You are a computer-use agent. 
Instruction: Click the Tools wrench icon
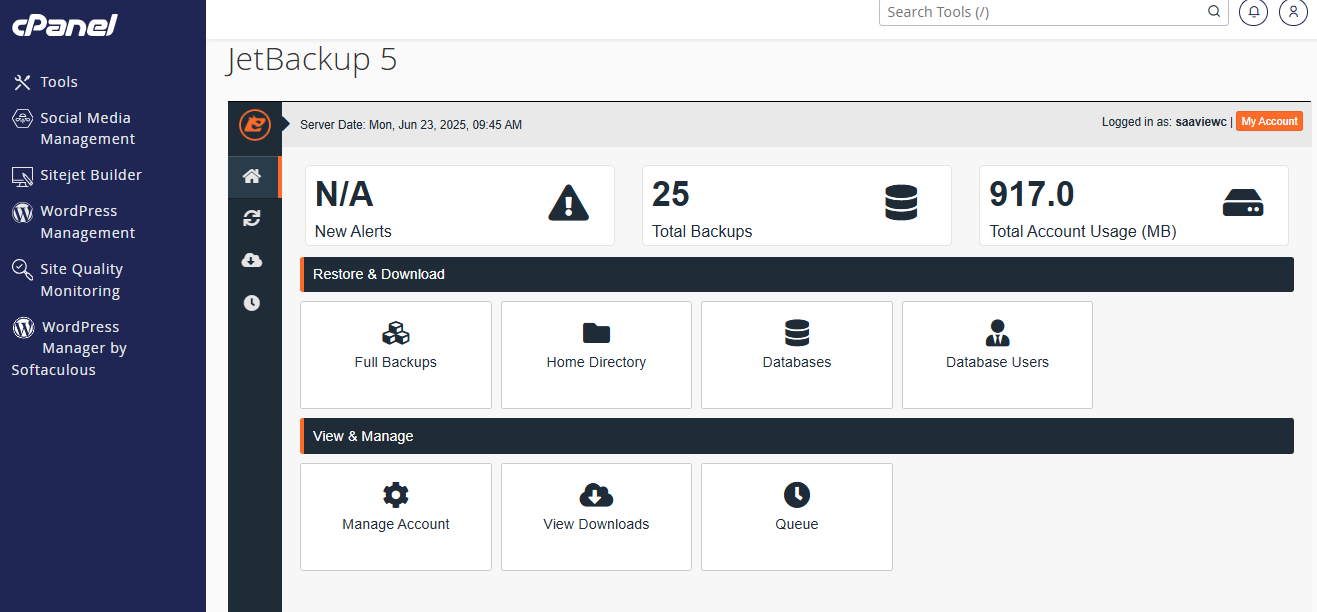(x=22, y=82)
